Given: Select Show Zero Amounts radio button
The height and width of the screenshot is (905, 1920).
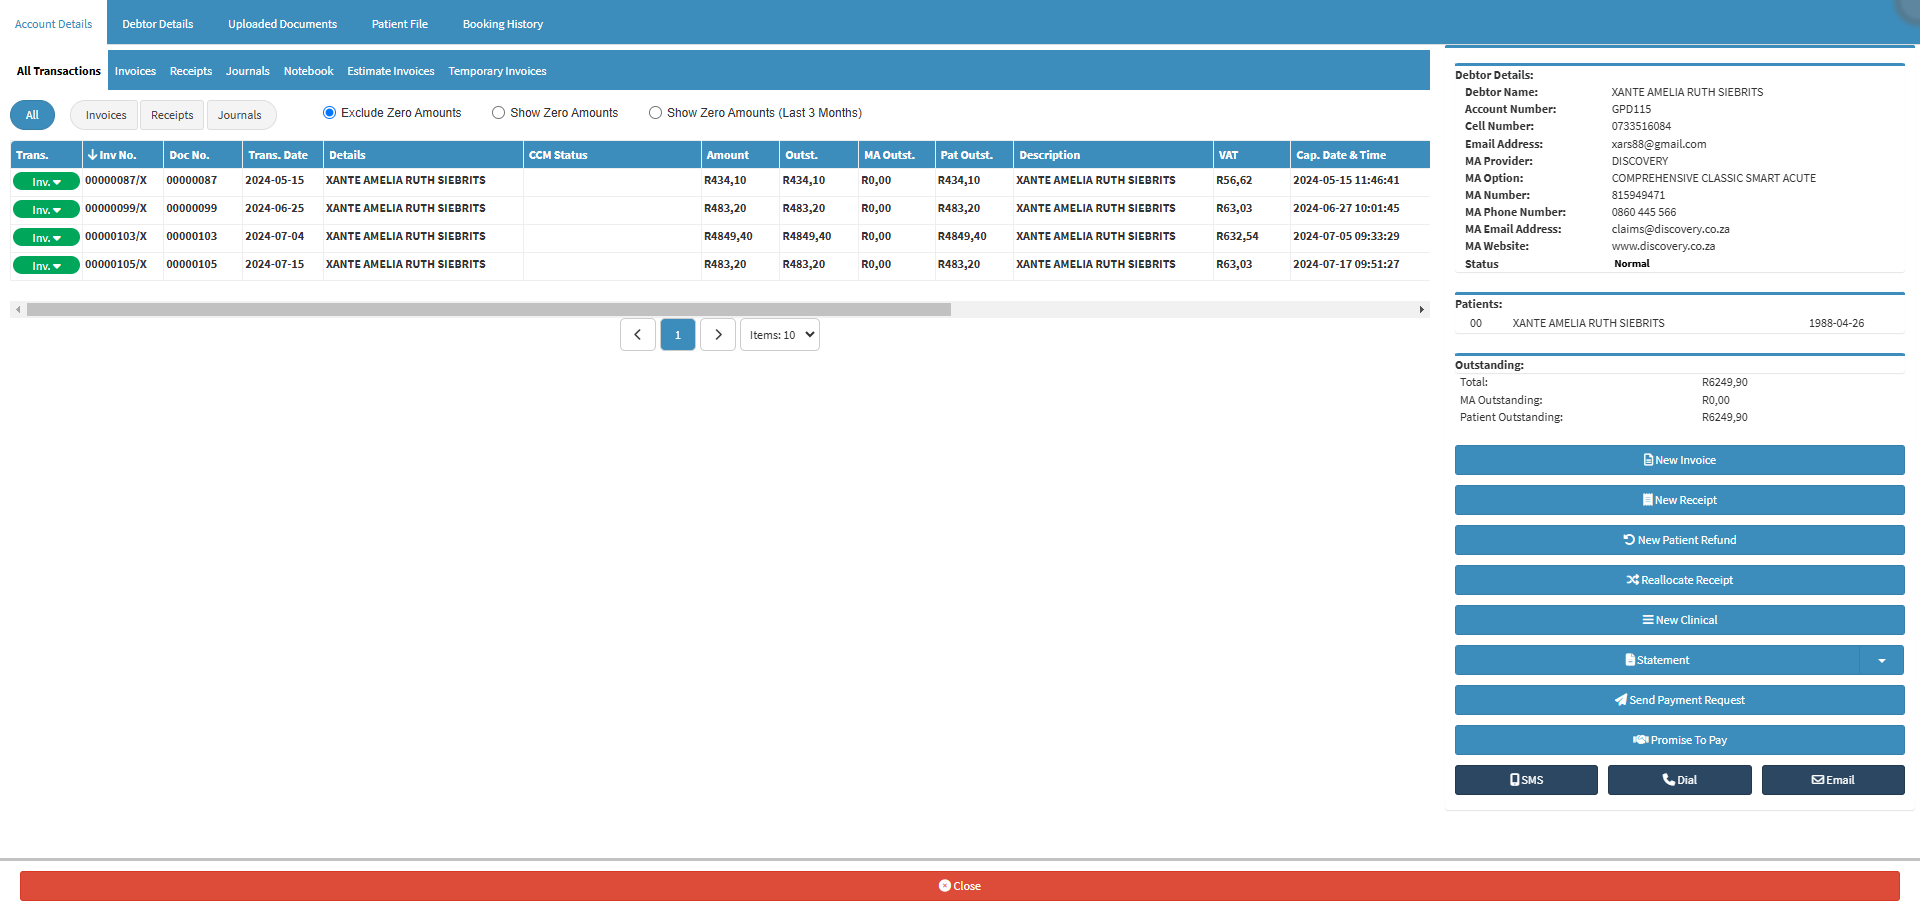Looking at the screenshot, I should (x=498, y=113).
